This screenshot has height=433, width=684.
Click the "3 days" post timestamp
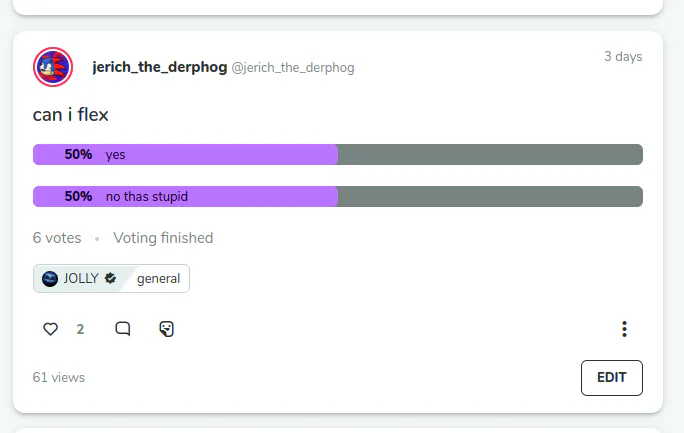click(622, 57)
